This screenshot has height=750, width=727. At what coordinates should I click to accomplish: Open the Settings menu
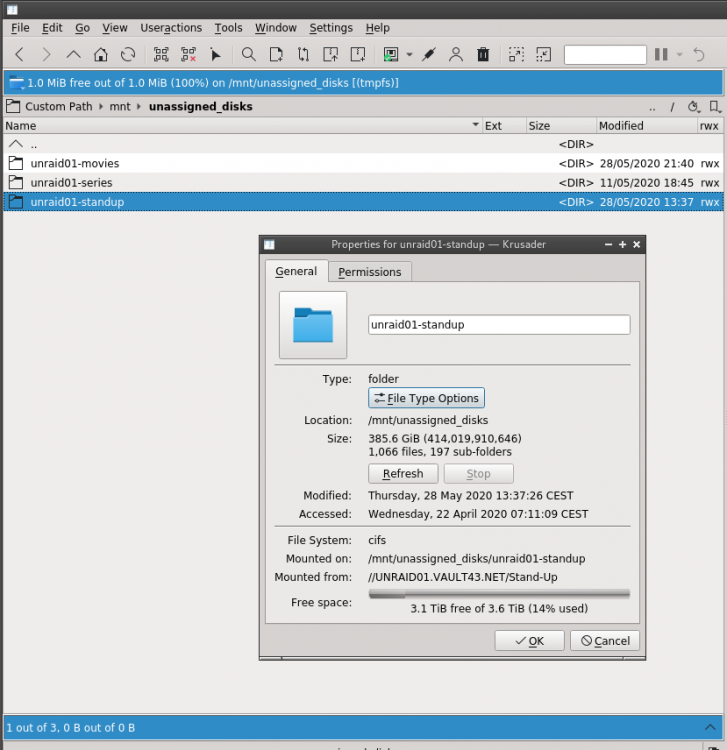(x=331, y=28)
